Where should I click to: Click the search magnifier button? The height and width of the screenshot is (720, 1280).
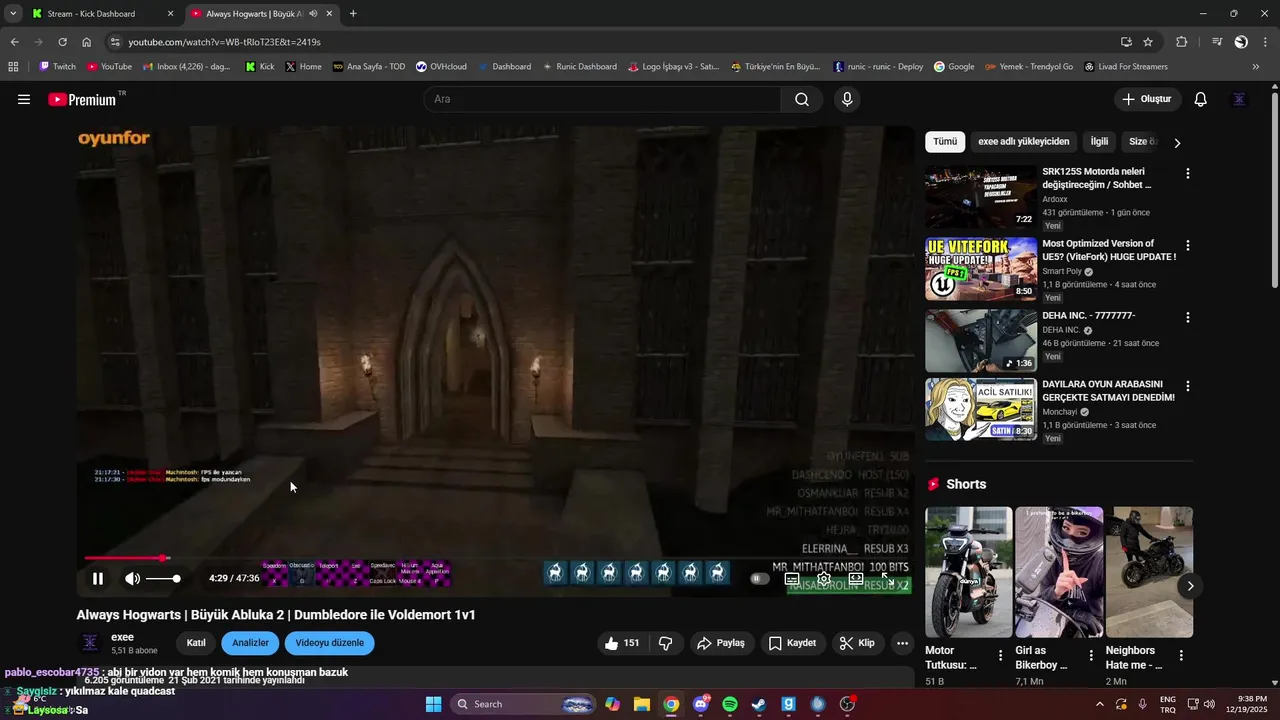click(x=802, y=99)
